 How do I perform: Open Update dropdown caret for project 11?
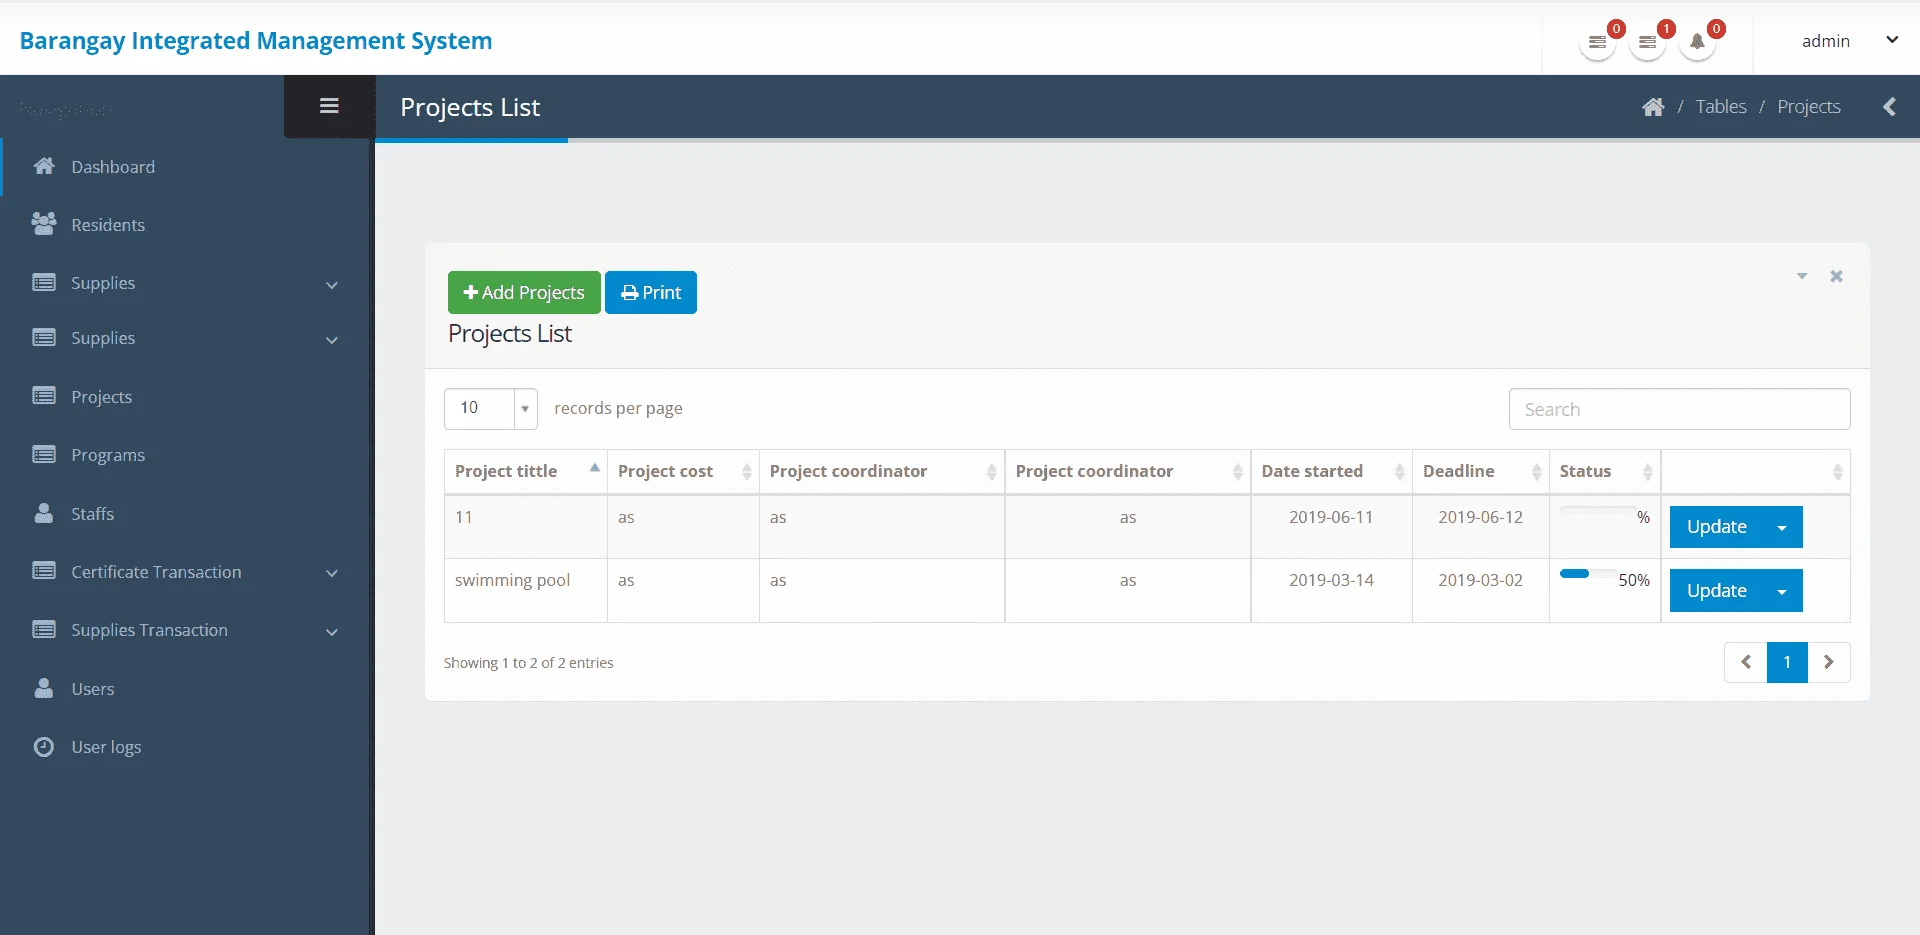1782,527
